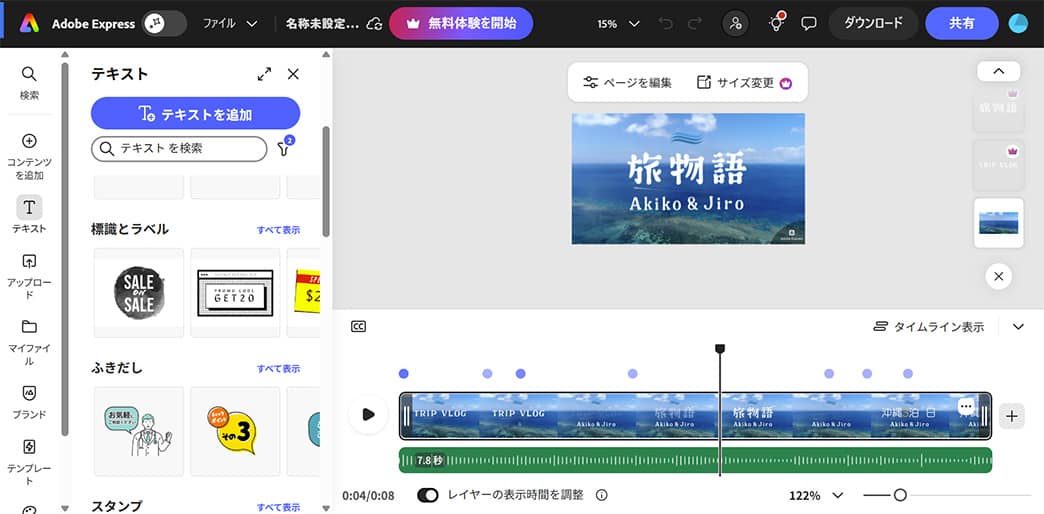Open the 15% zoom level dropdown
The image size is (1044, 514).
618,24
